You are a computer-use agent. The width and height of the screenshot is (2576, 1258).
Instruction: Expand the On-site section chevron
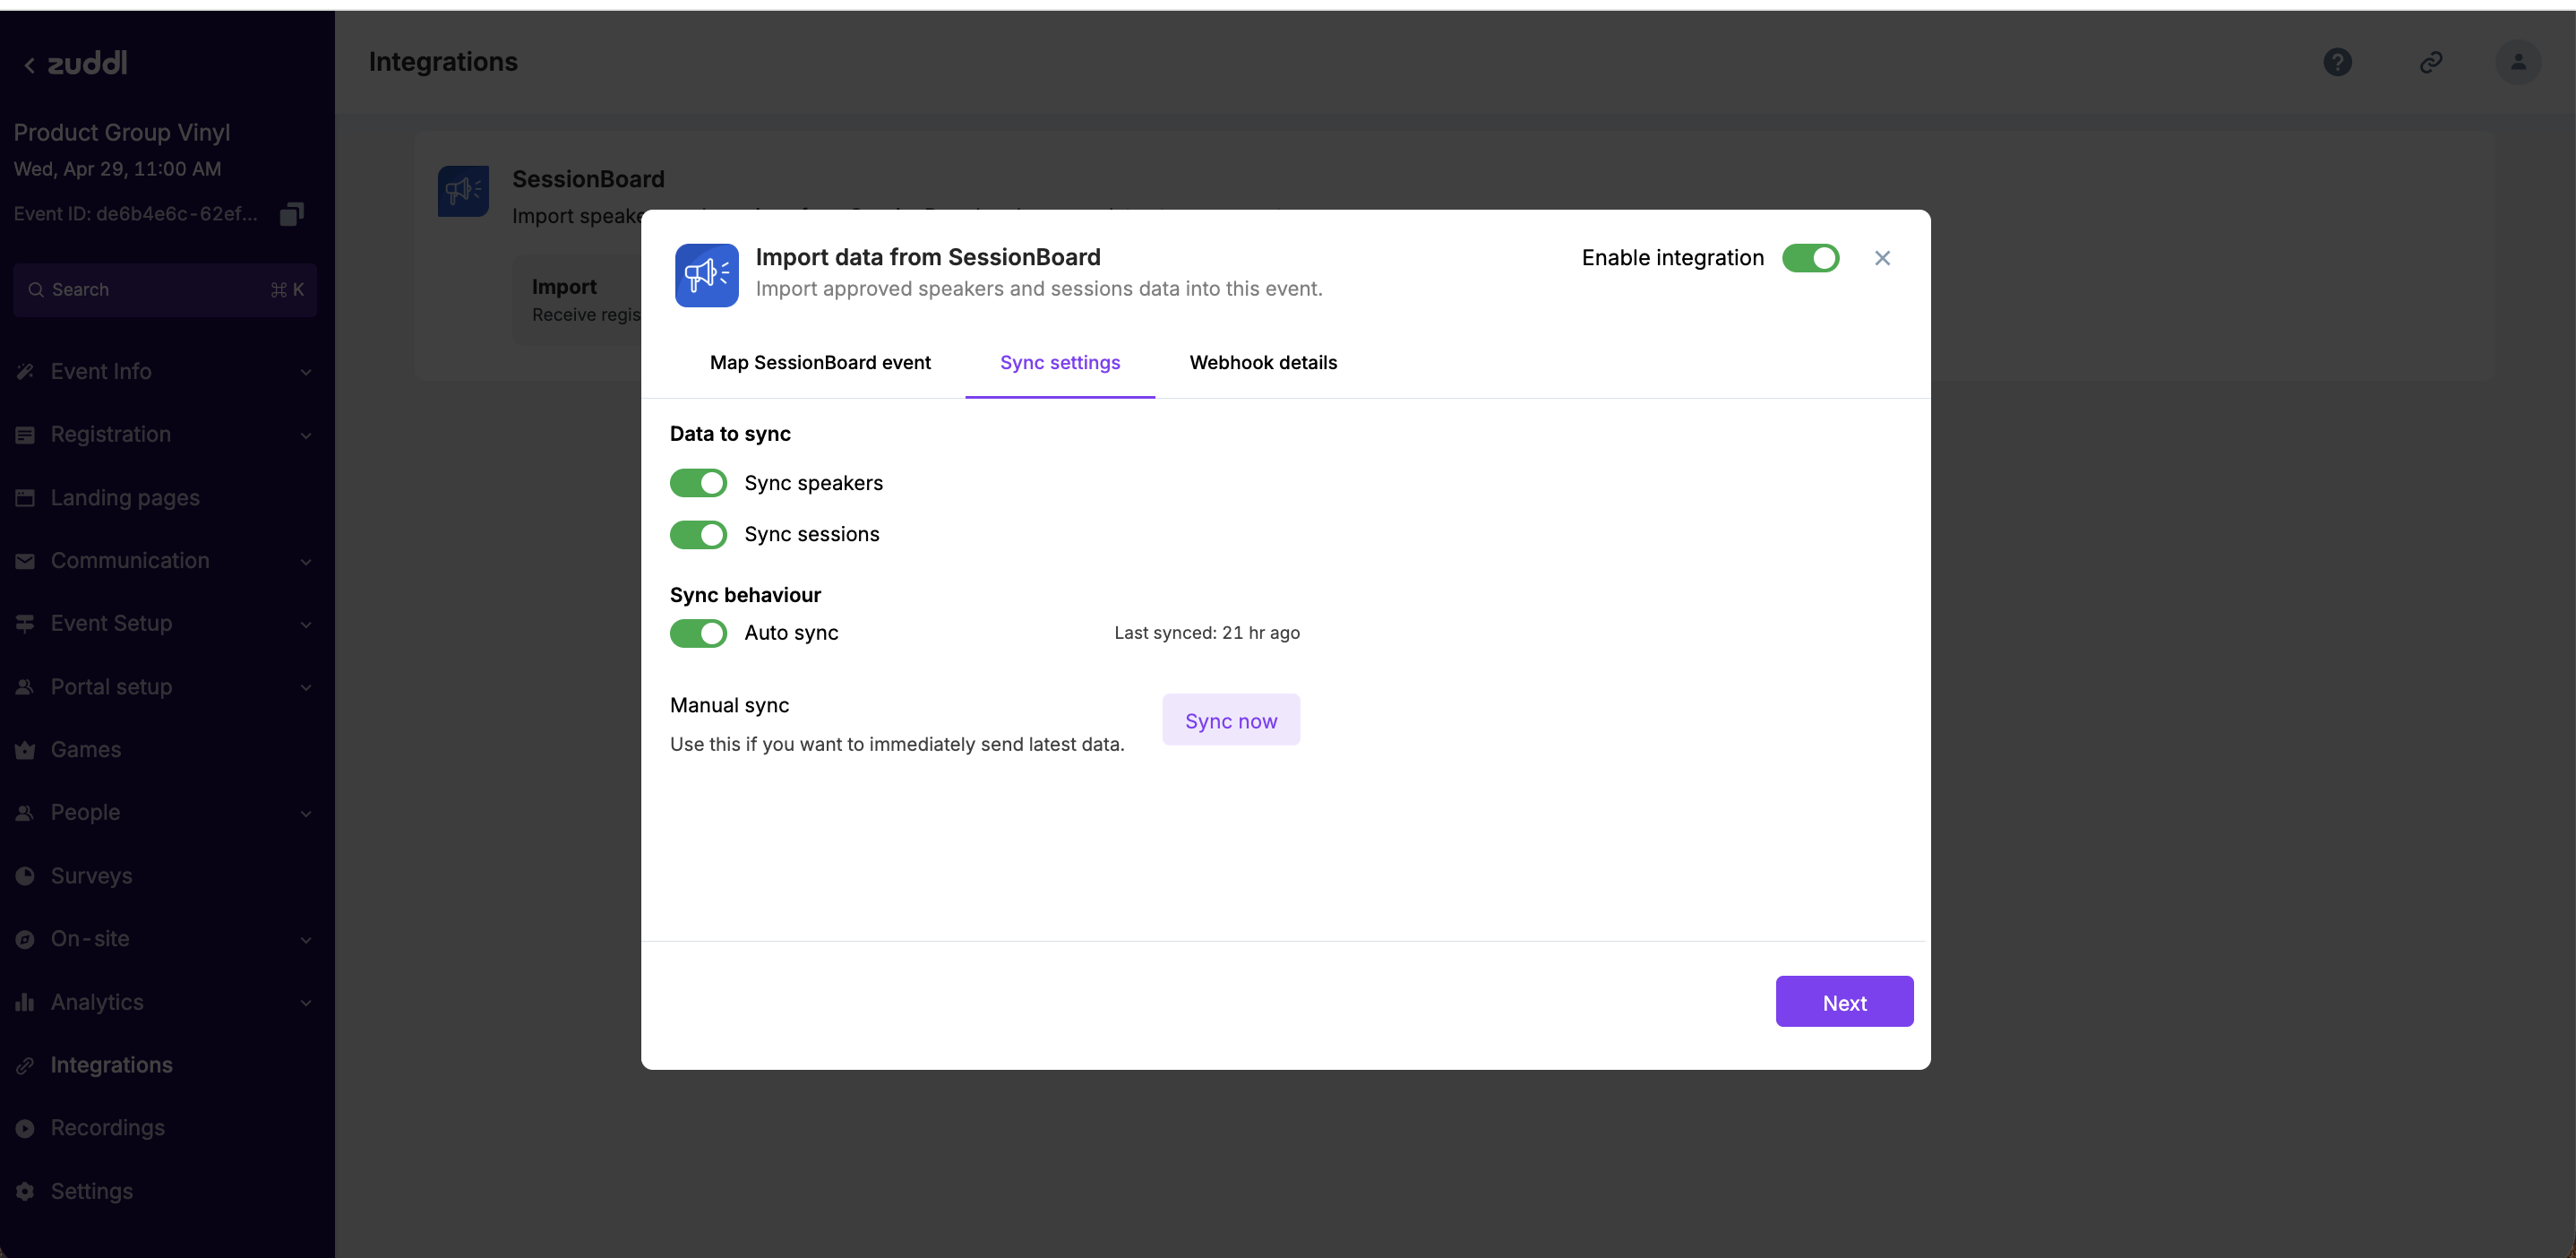(x=306, y=940)
